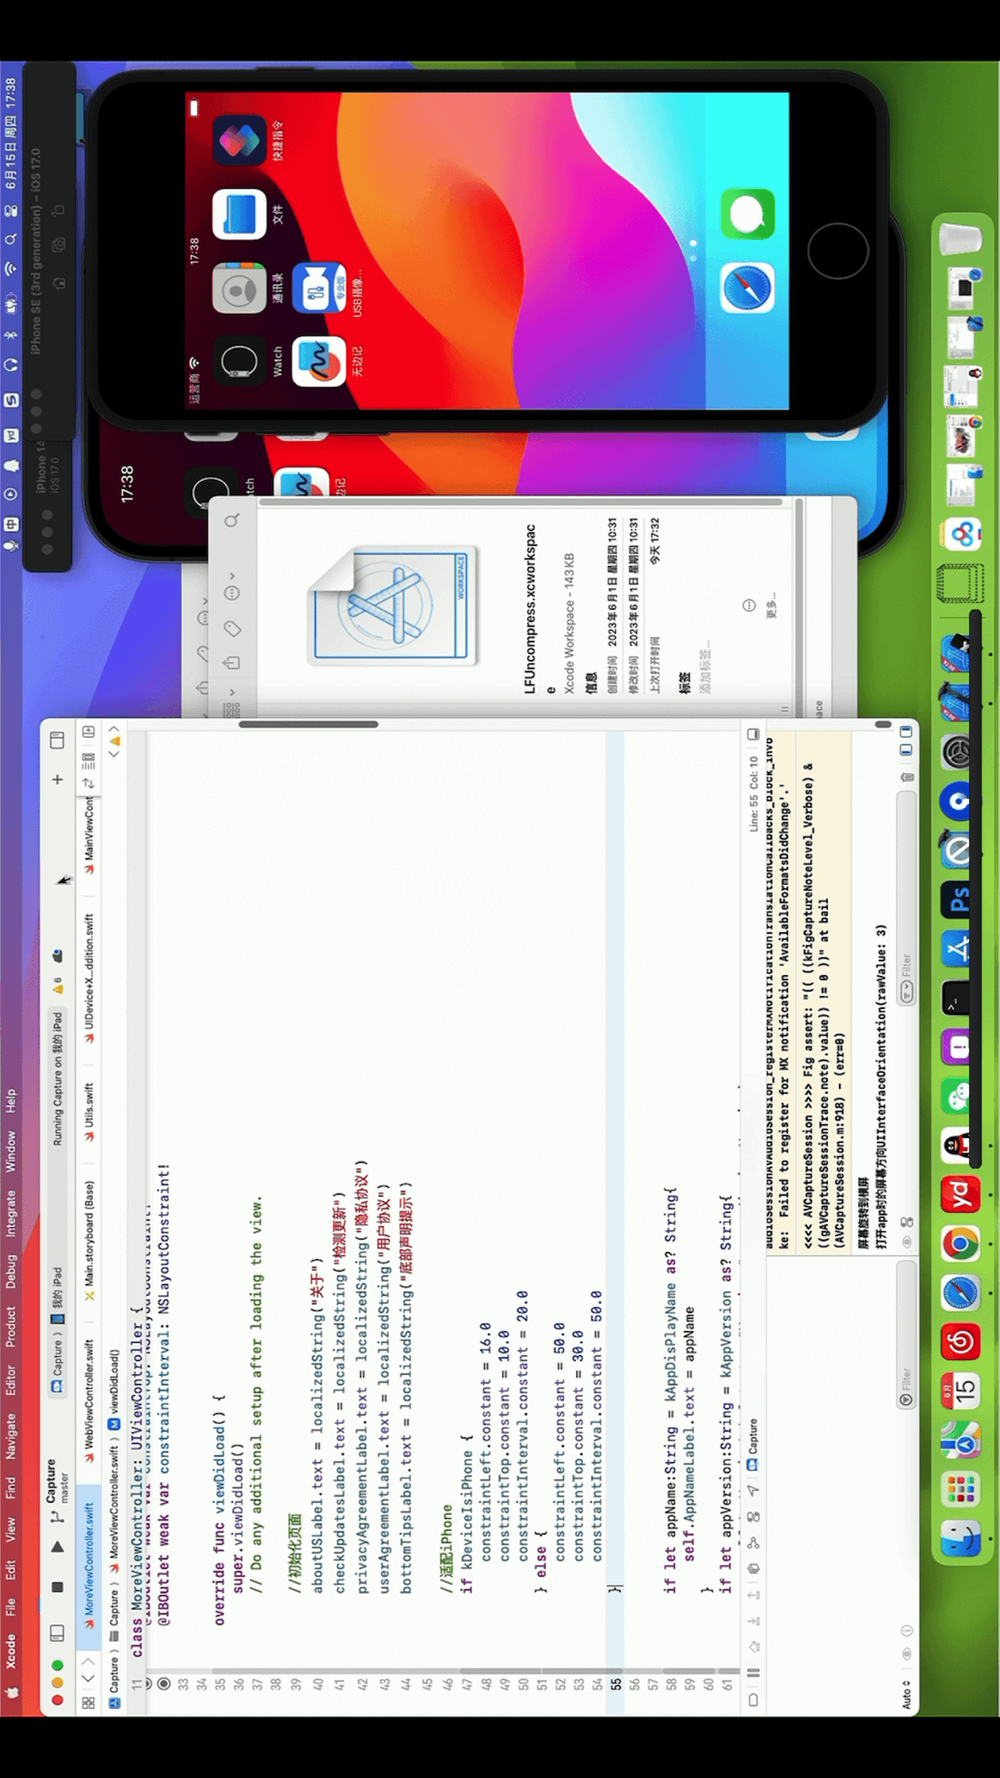
Task: Open the Xcode Product menu
Action: pos(10,1326)
